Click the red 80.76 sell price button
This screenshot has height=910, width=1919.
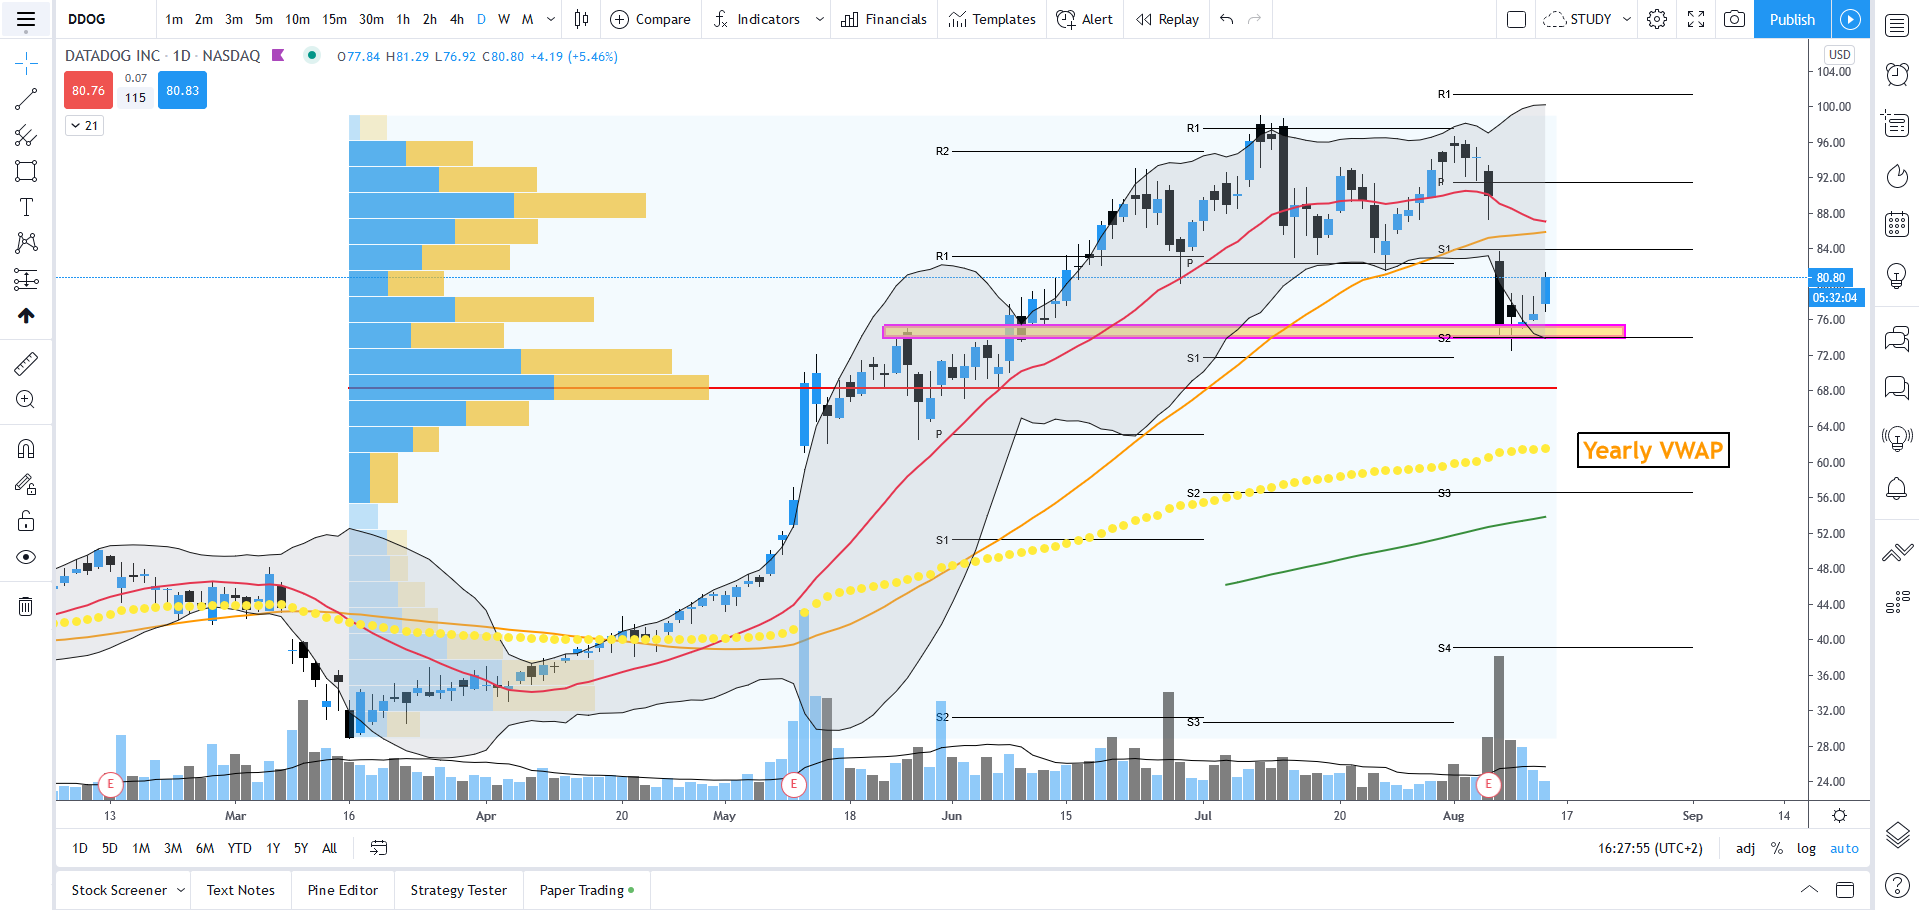coord(88,90)
